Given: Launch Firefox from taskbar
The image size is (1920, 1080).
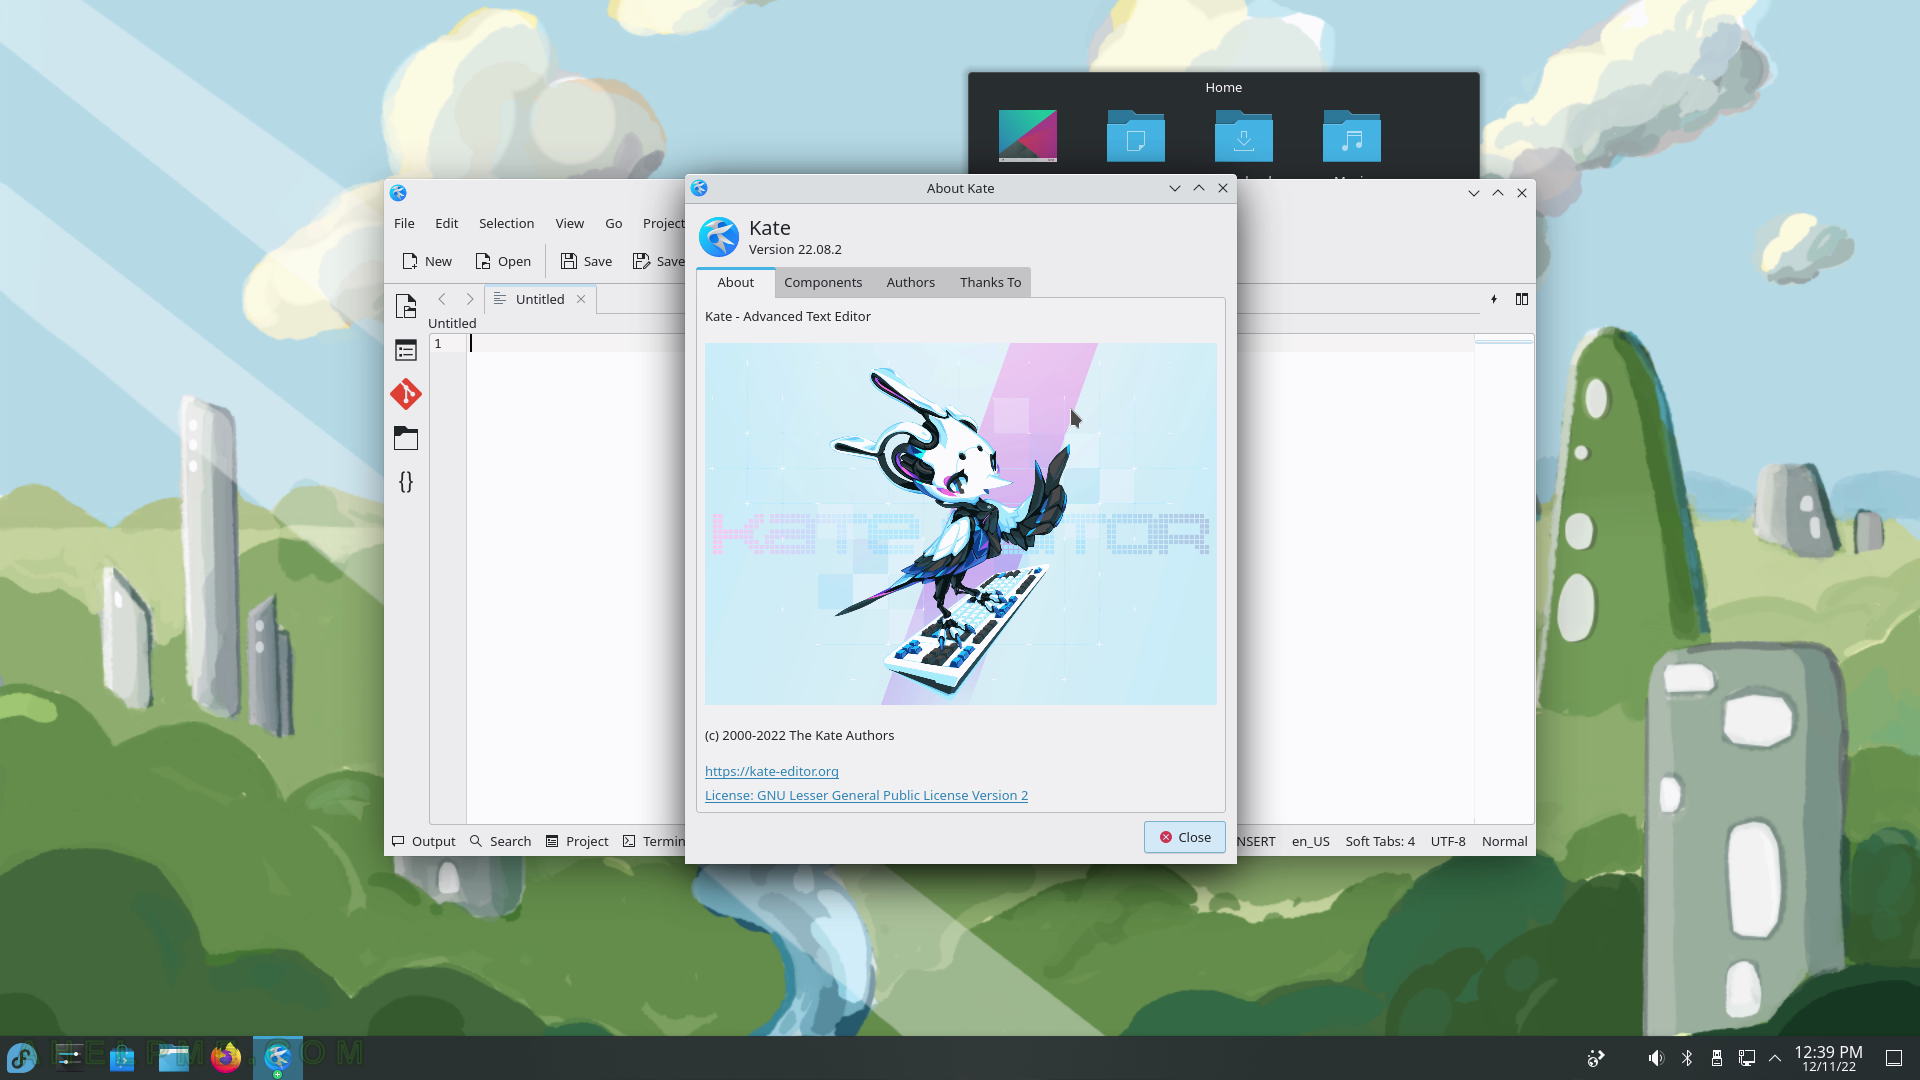Looking at the screenshot, I should 226,1057.
